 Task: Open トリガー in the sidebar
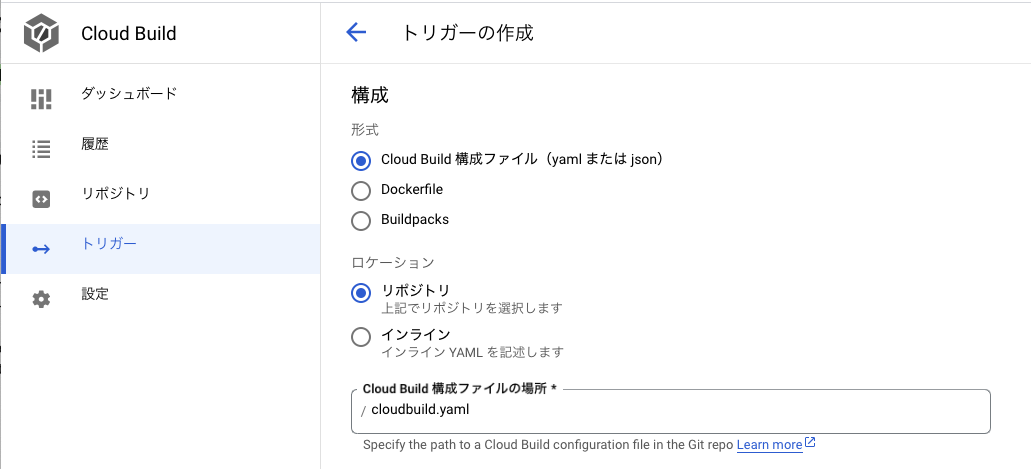click(x=161, y=249)
